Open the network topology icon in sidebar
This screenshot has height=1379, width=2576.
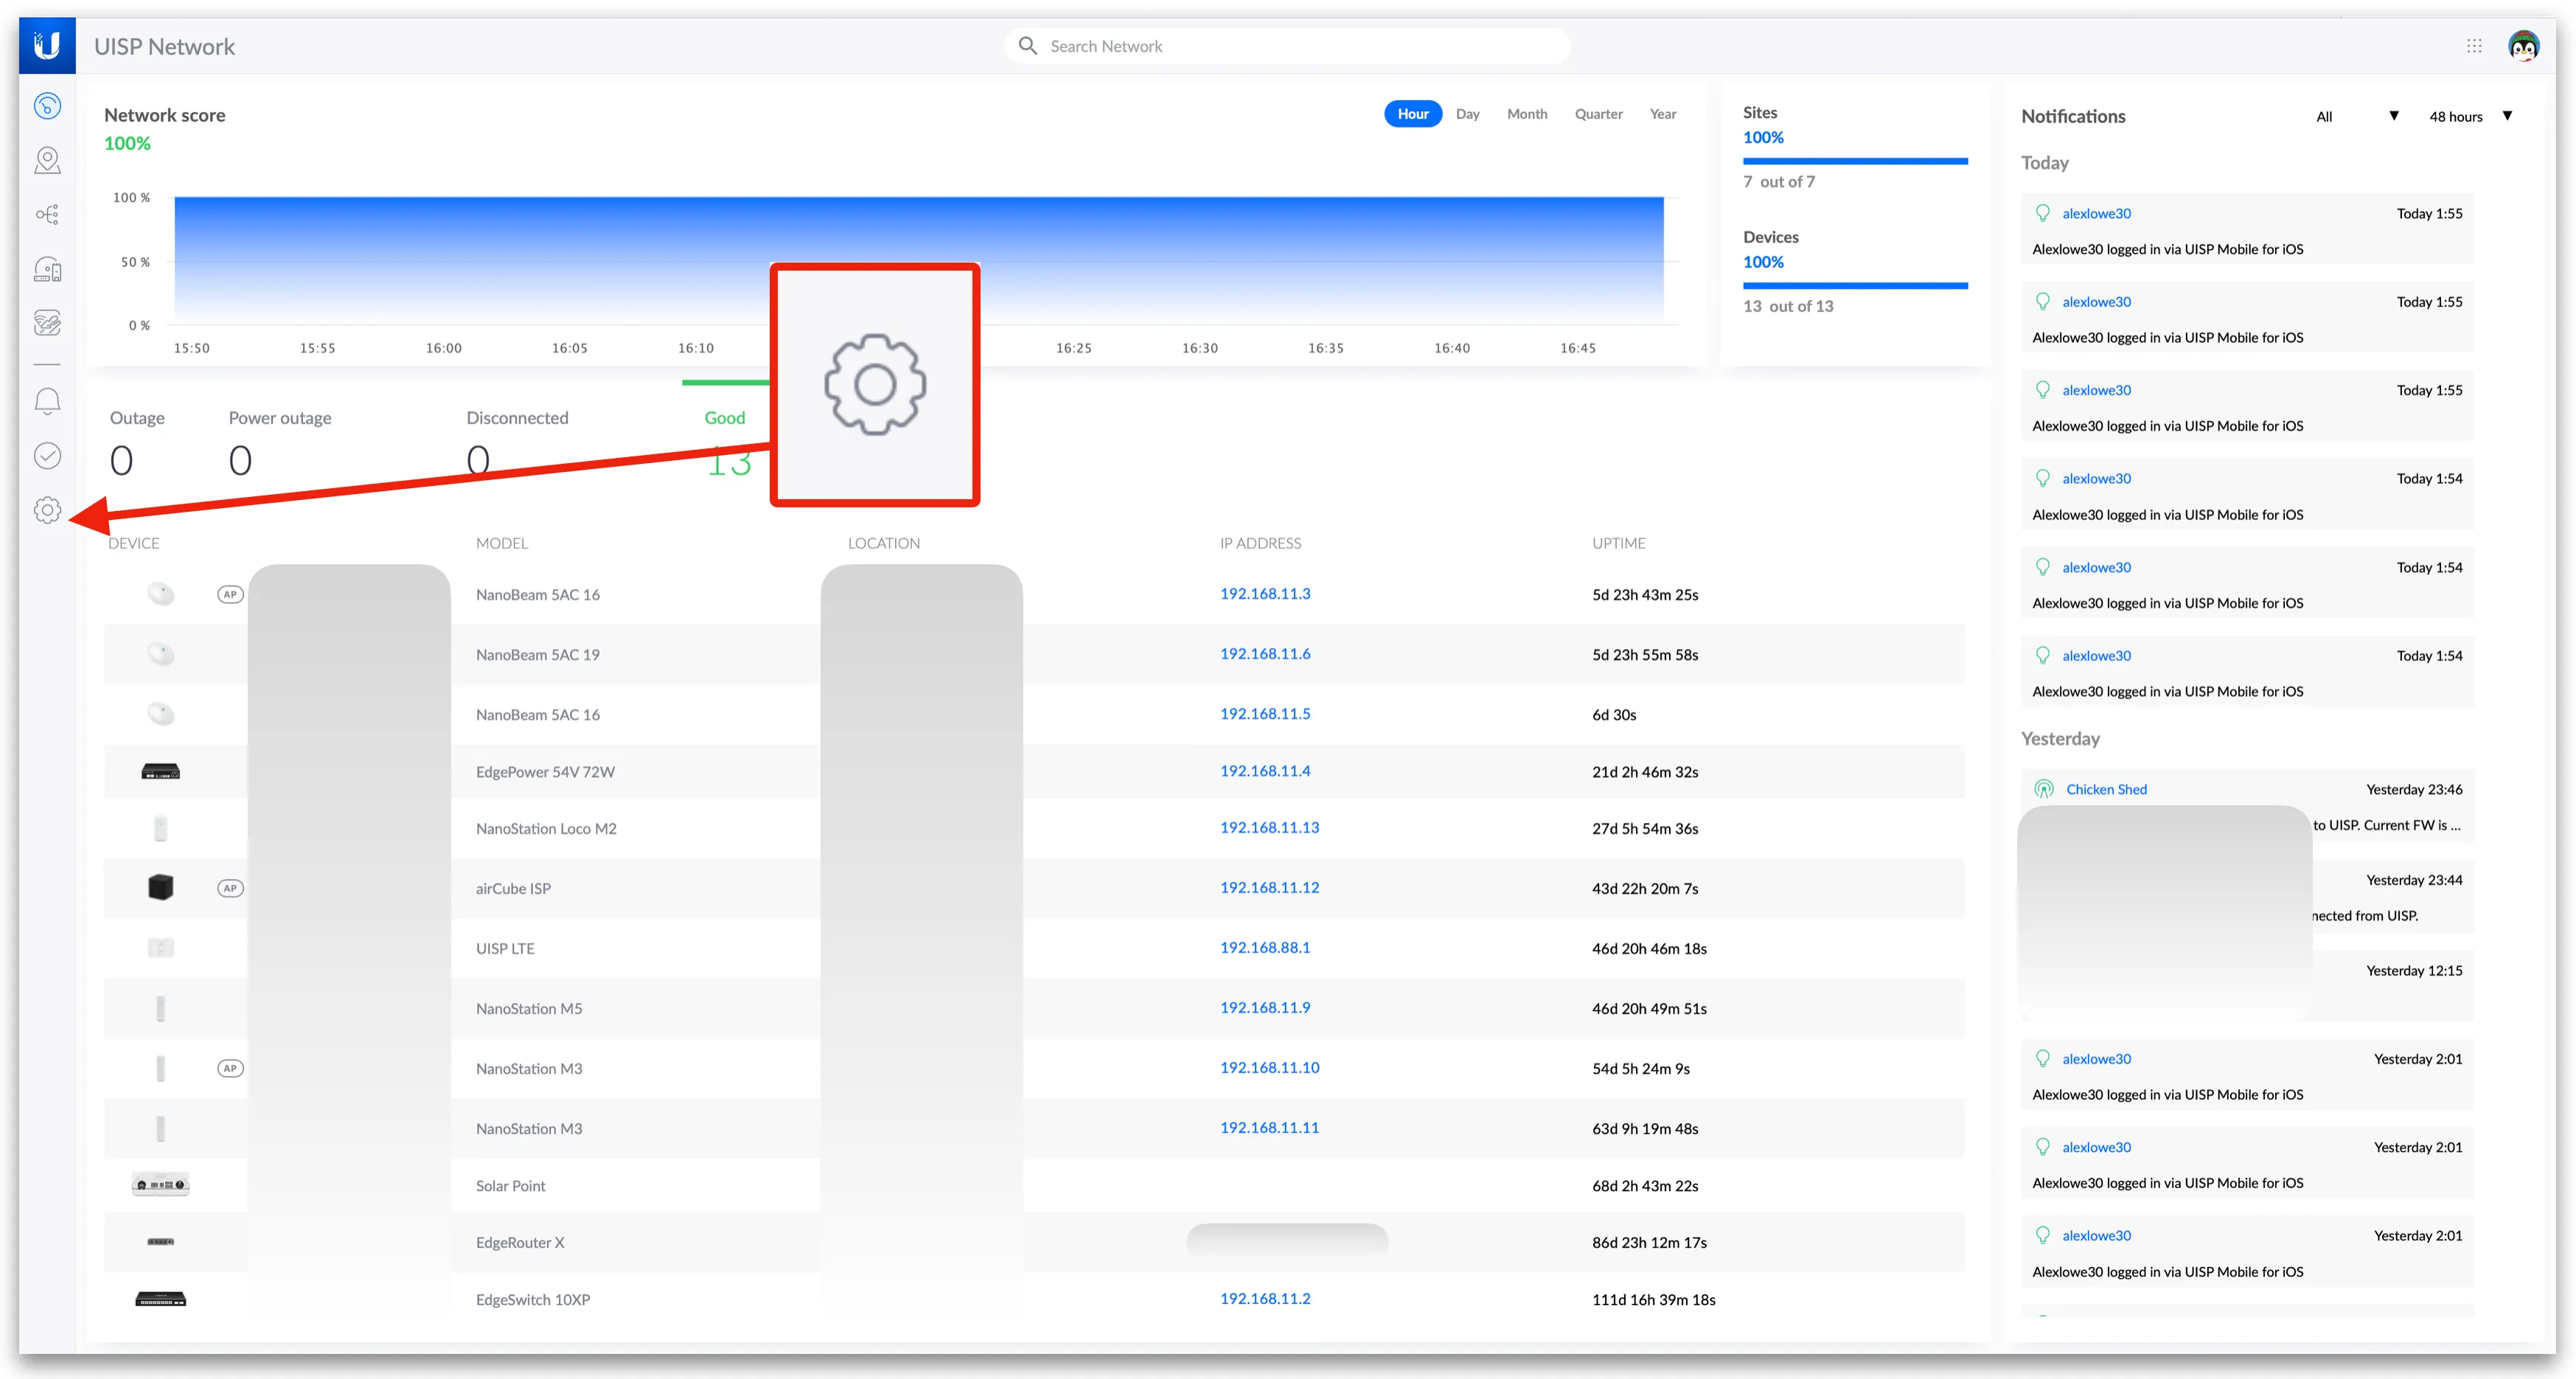(47, 214)
